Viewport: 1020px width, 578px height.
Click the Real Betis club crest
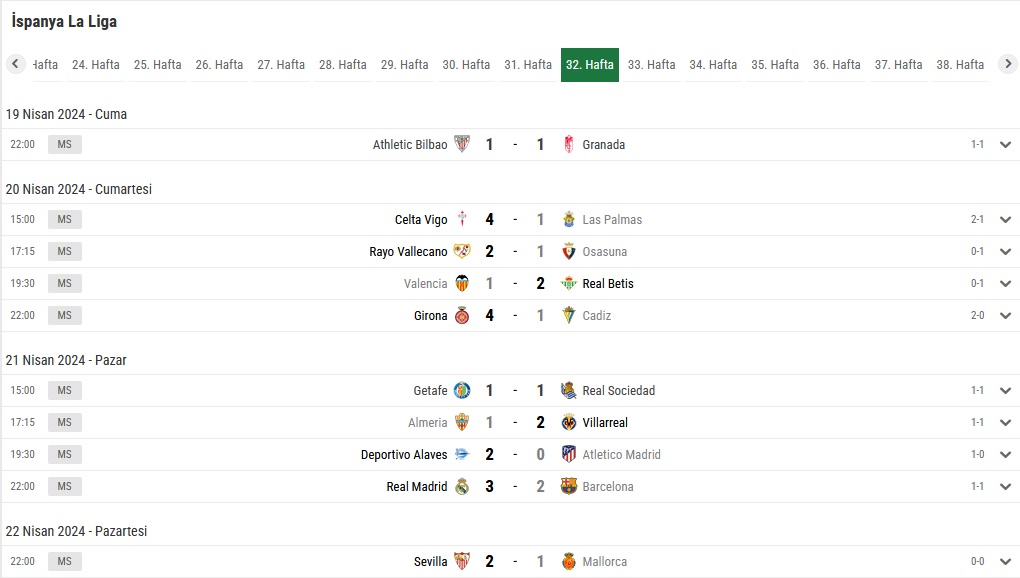(569, 283)
